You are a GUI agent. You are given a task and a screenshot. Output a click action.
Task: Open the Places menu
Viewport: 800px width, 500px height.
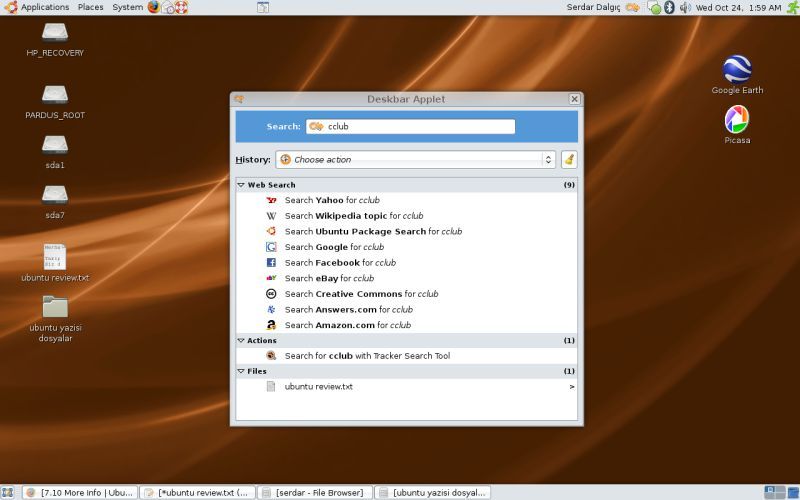tap(90, 7)
